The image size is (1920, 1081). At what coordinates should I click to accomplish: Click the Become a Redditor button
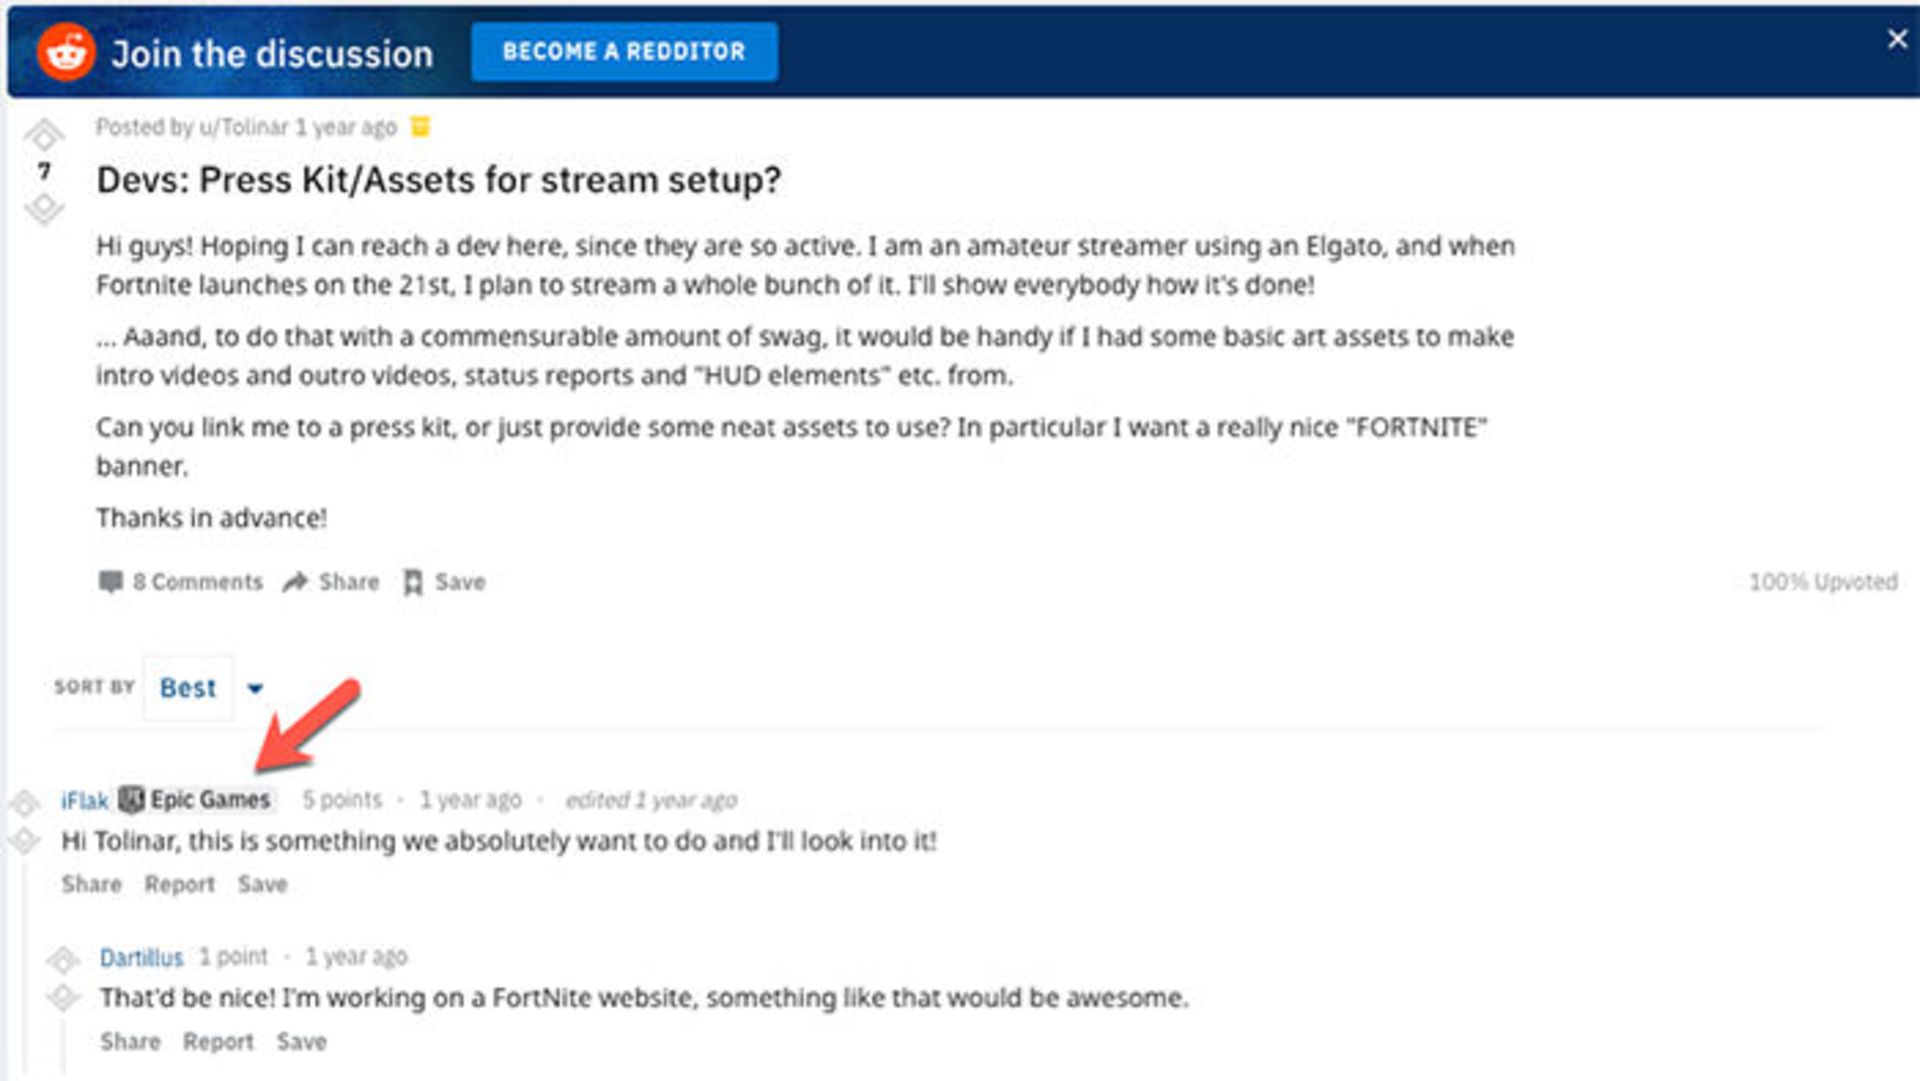[624, 52]
